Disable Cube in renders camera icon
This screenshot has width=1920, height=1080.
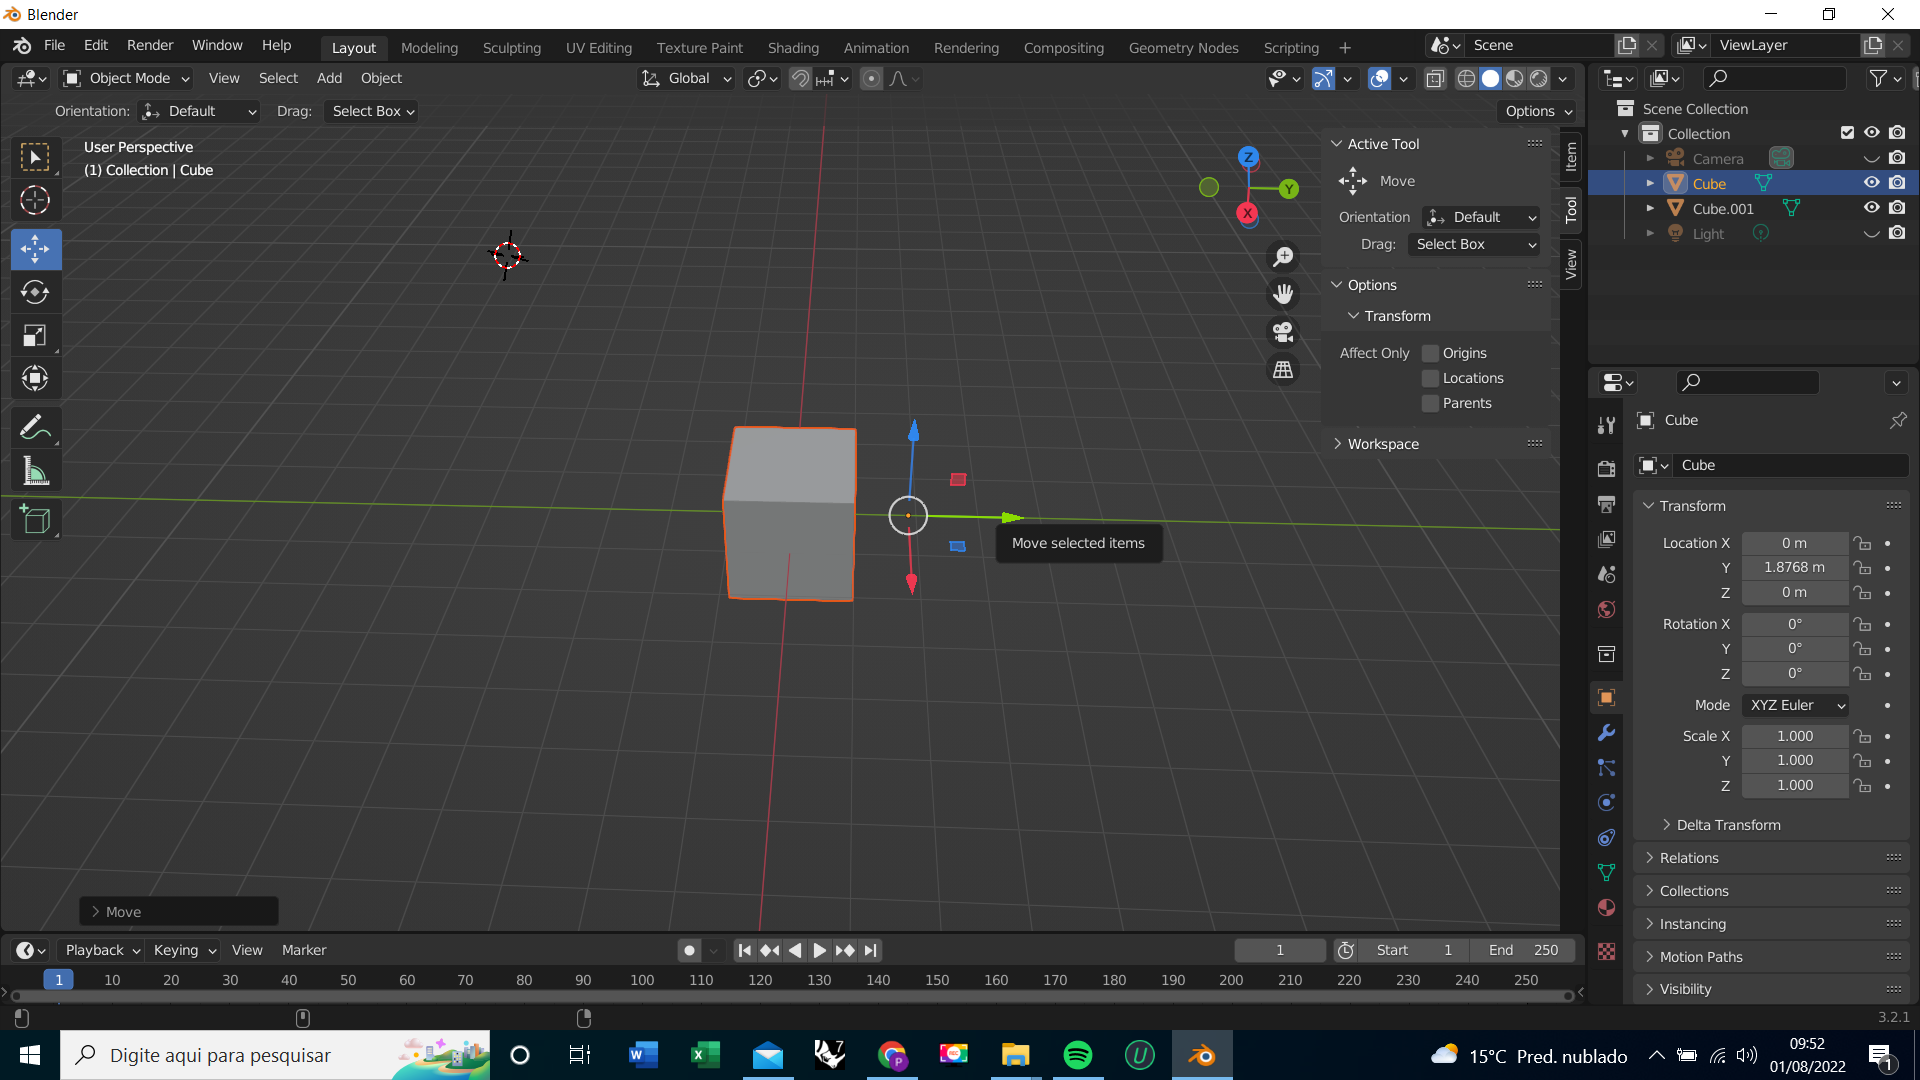pos(1897,183)
